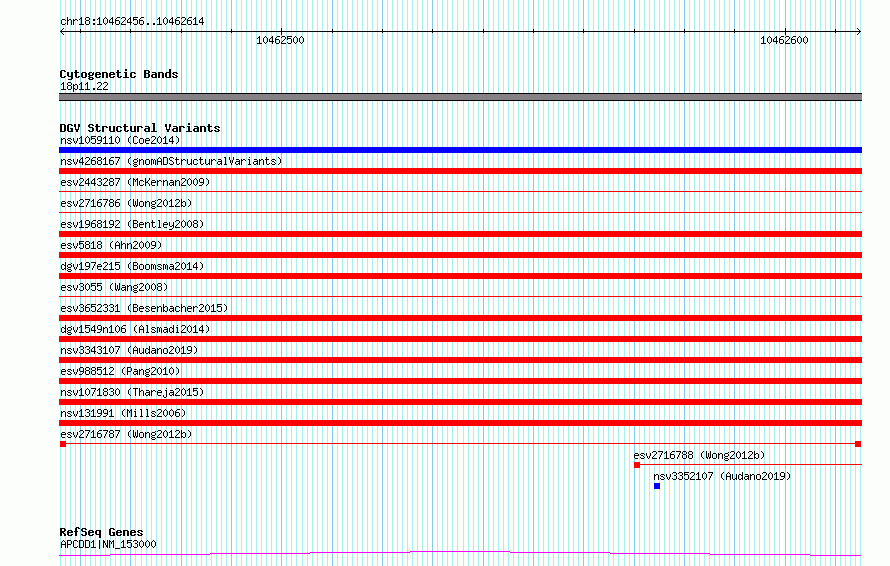Open variant label esv2716788 (Wong2012b)

click(699, 455)
